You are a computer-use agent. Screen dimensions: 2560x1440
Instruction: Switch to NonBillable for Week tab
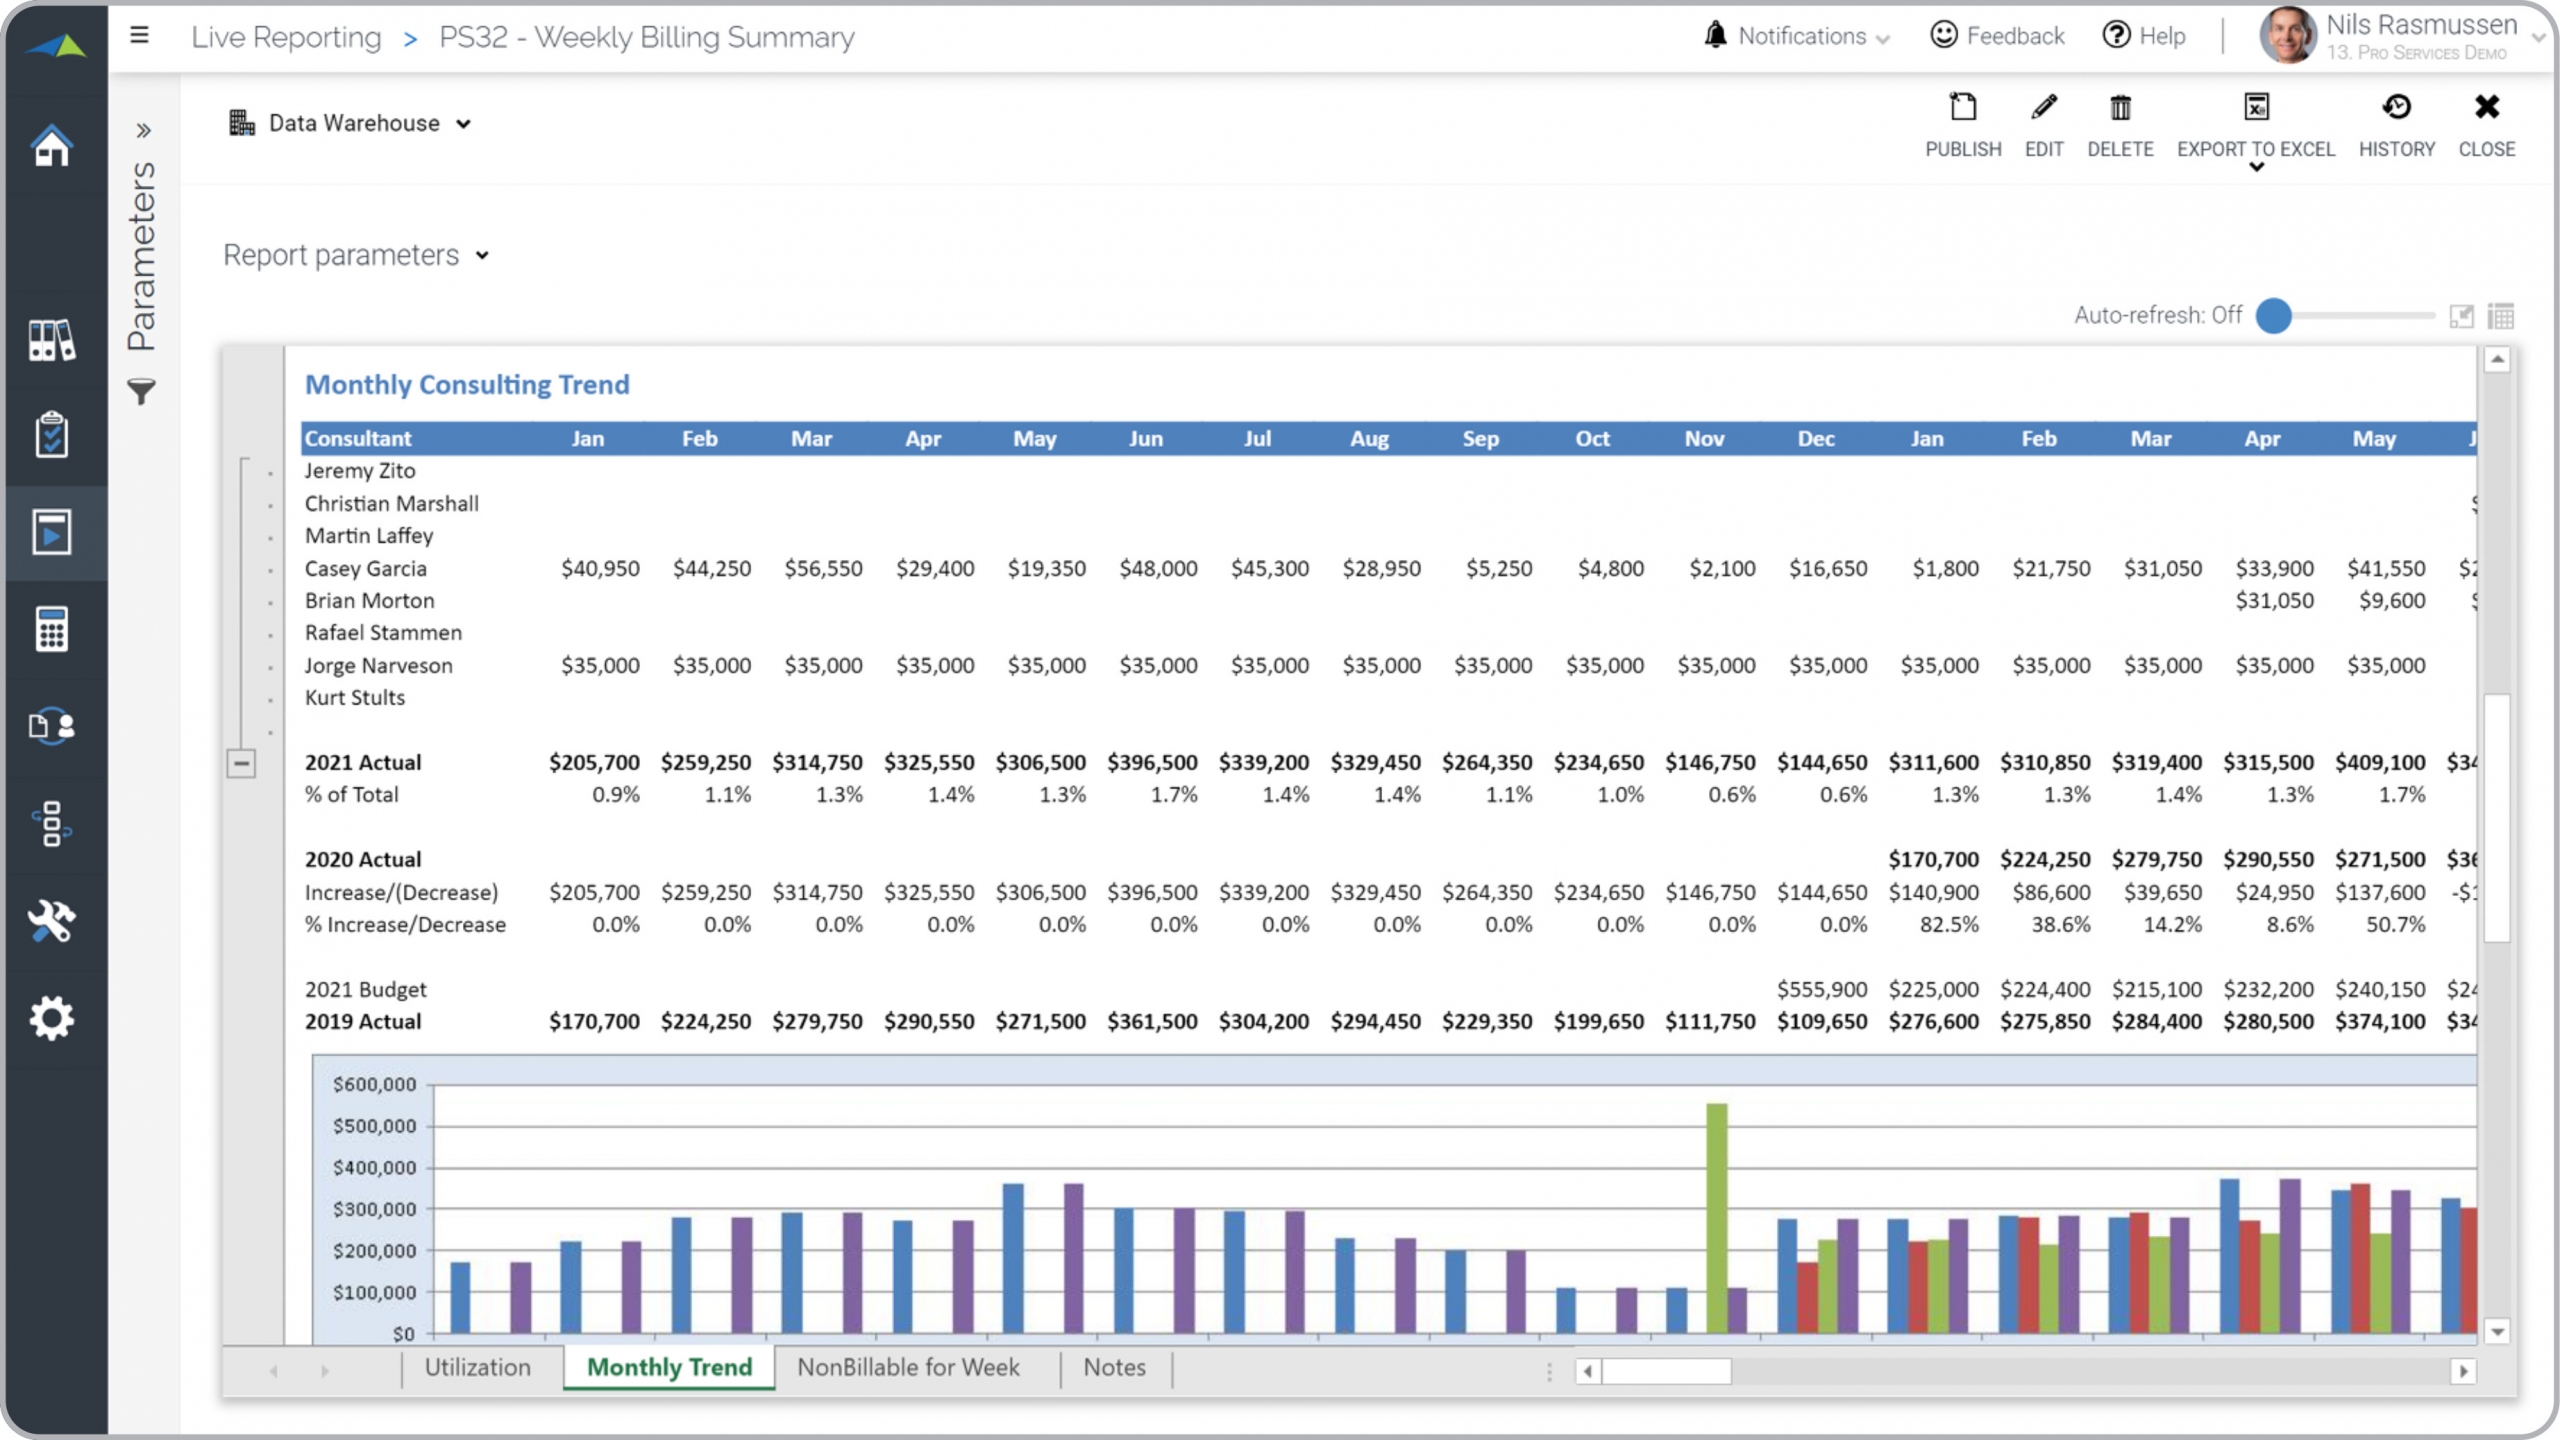(x=908, y=1367)
